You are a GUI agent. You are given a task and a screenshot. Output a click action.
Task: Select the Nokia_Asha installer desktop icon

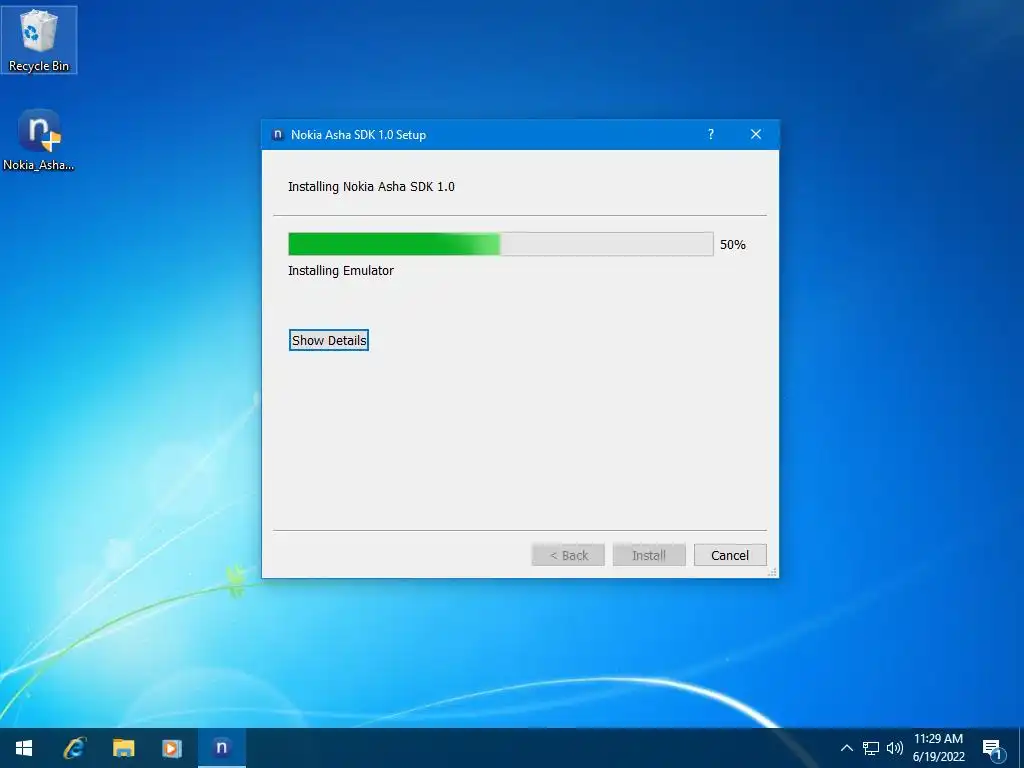[x=39, y=140]
